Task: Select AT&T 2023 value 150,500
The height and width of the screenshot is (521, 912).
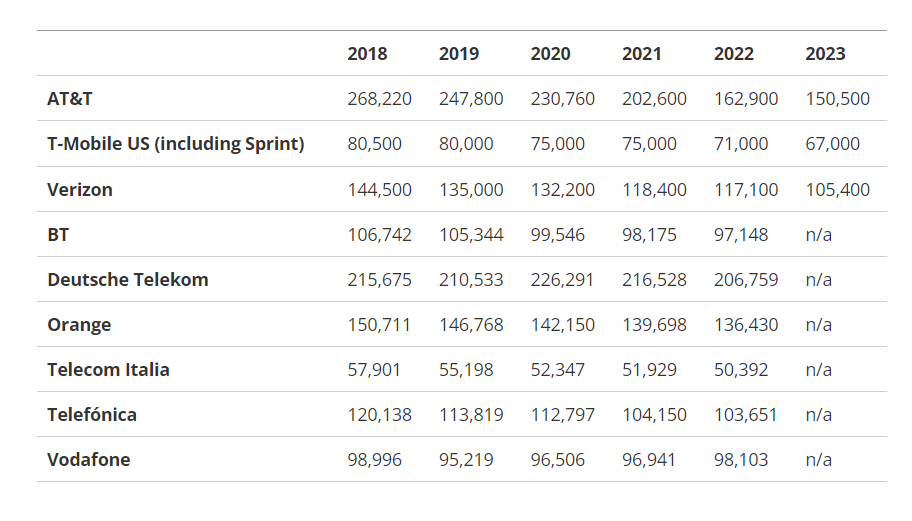Action: click(838, 99)
